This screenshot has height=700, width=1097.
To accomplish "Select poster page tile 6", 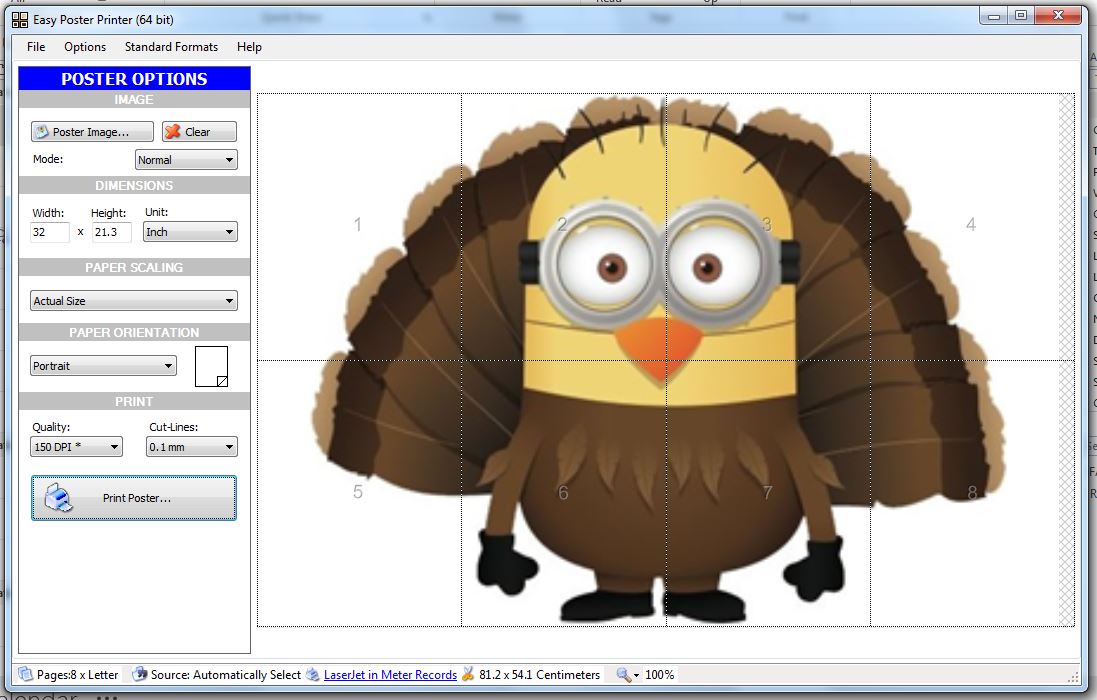I will coord(563,493).
